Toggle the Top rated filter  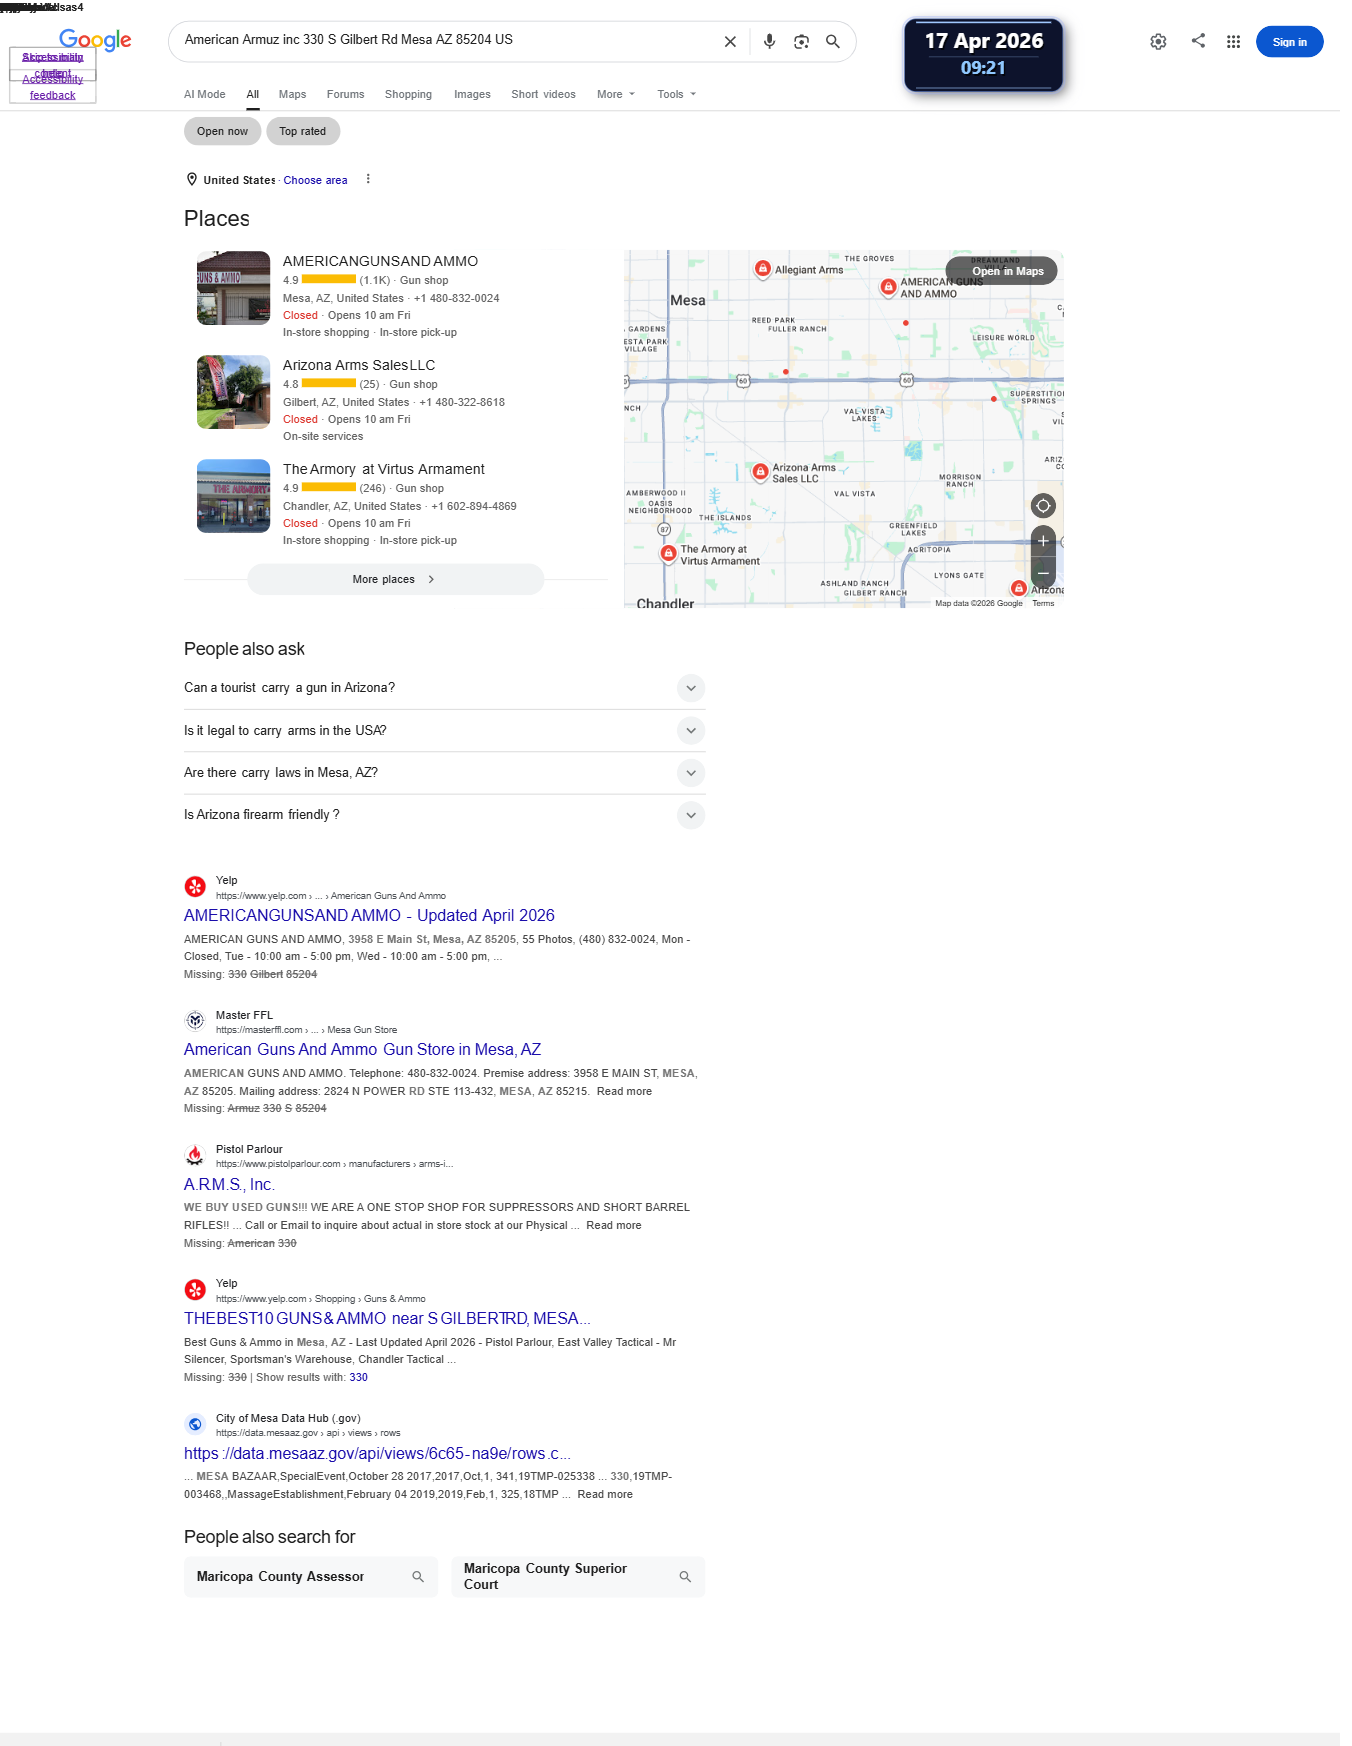click(x=303, y=131)
